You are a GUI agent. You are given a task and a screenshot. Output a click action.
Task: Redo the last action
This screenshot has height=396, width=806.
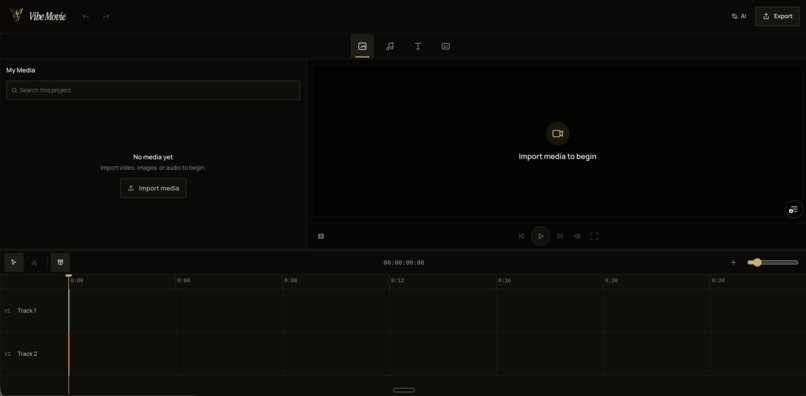tap(106, 16)
